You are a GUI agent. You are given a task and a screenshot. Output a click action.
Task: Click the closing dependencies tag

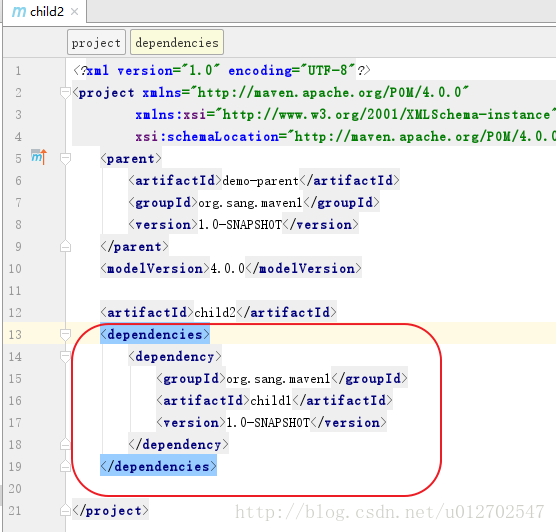[158, 466]
